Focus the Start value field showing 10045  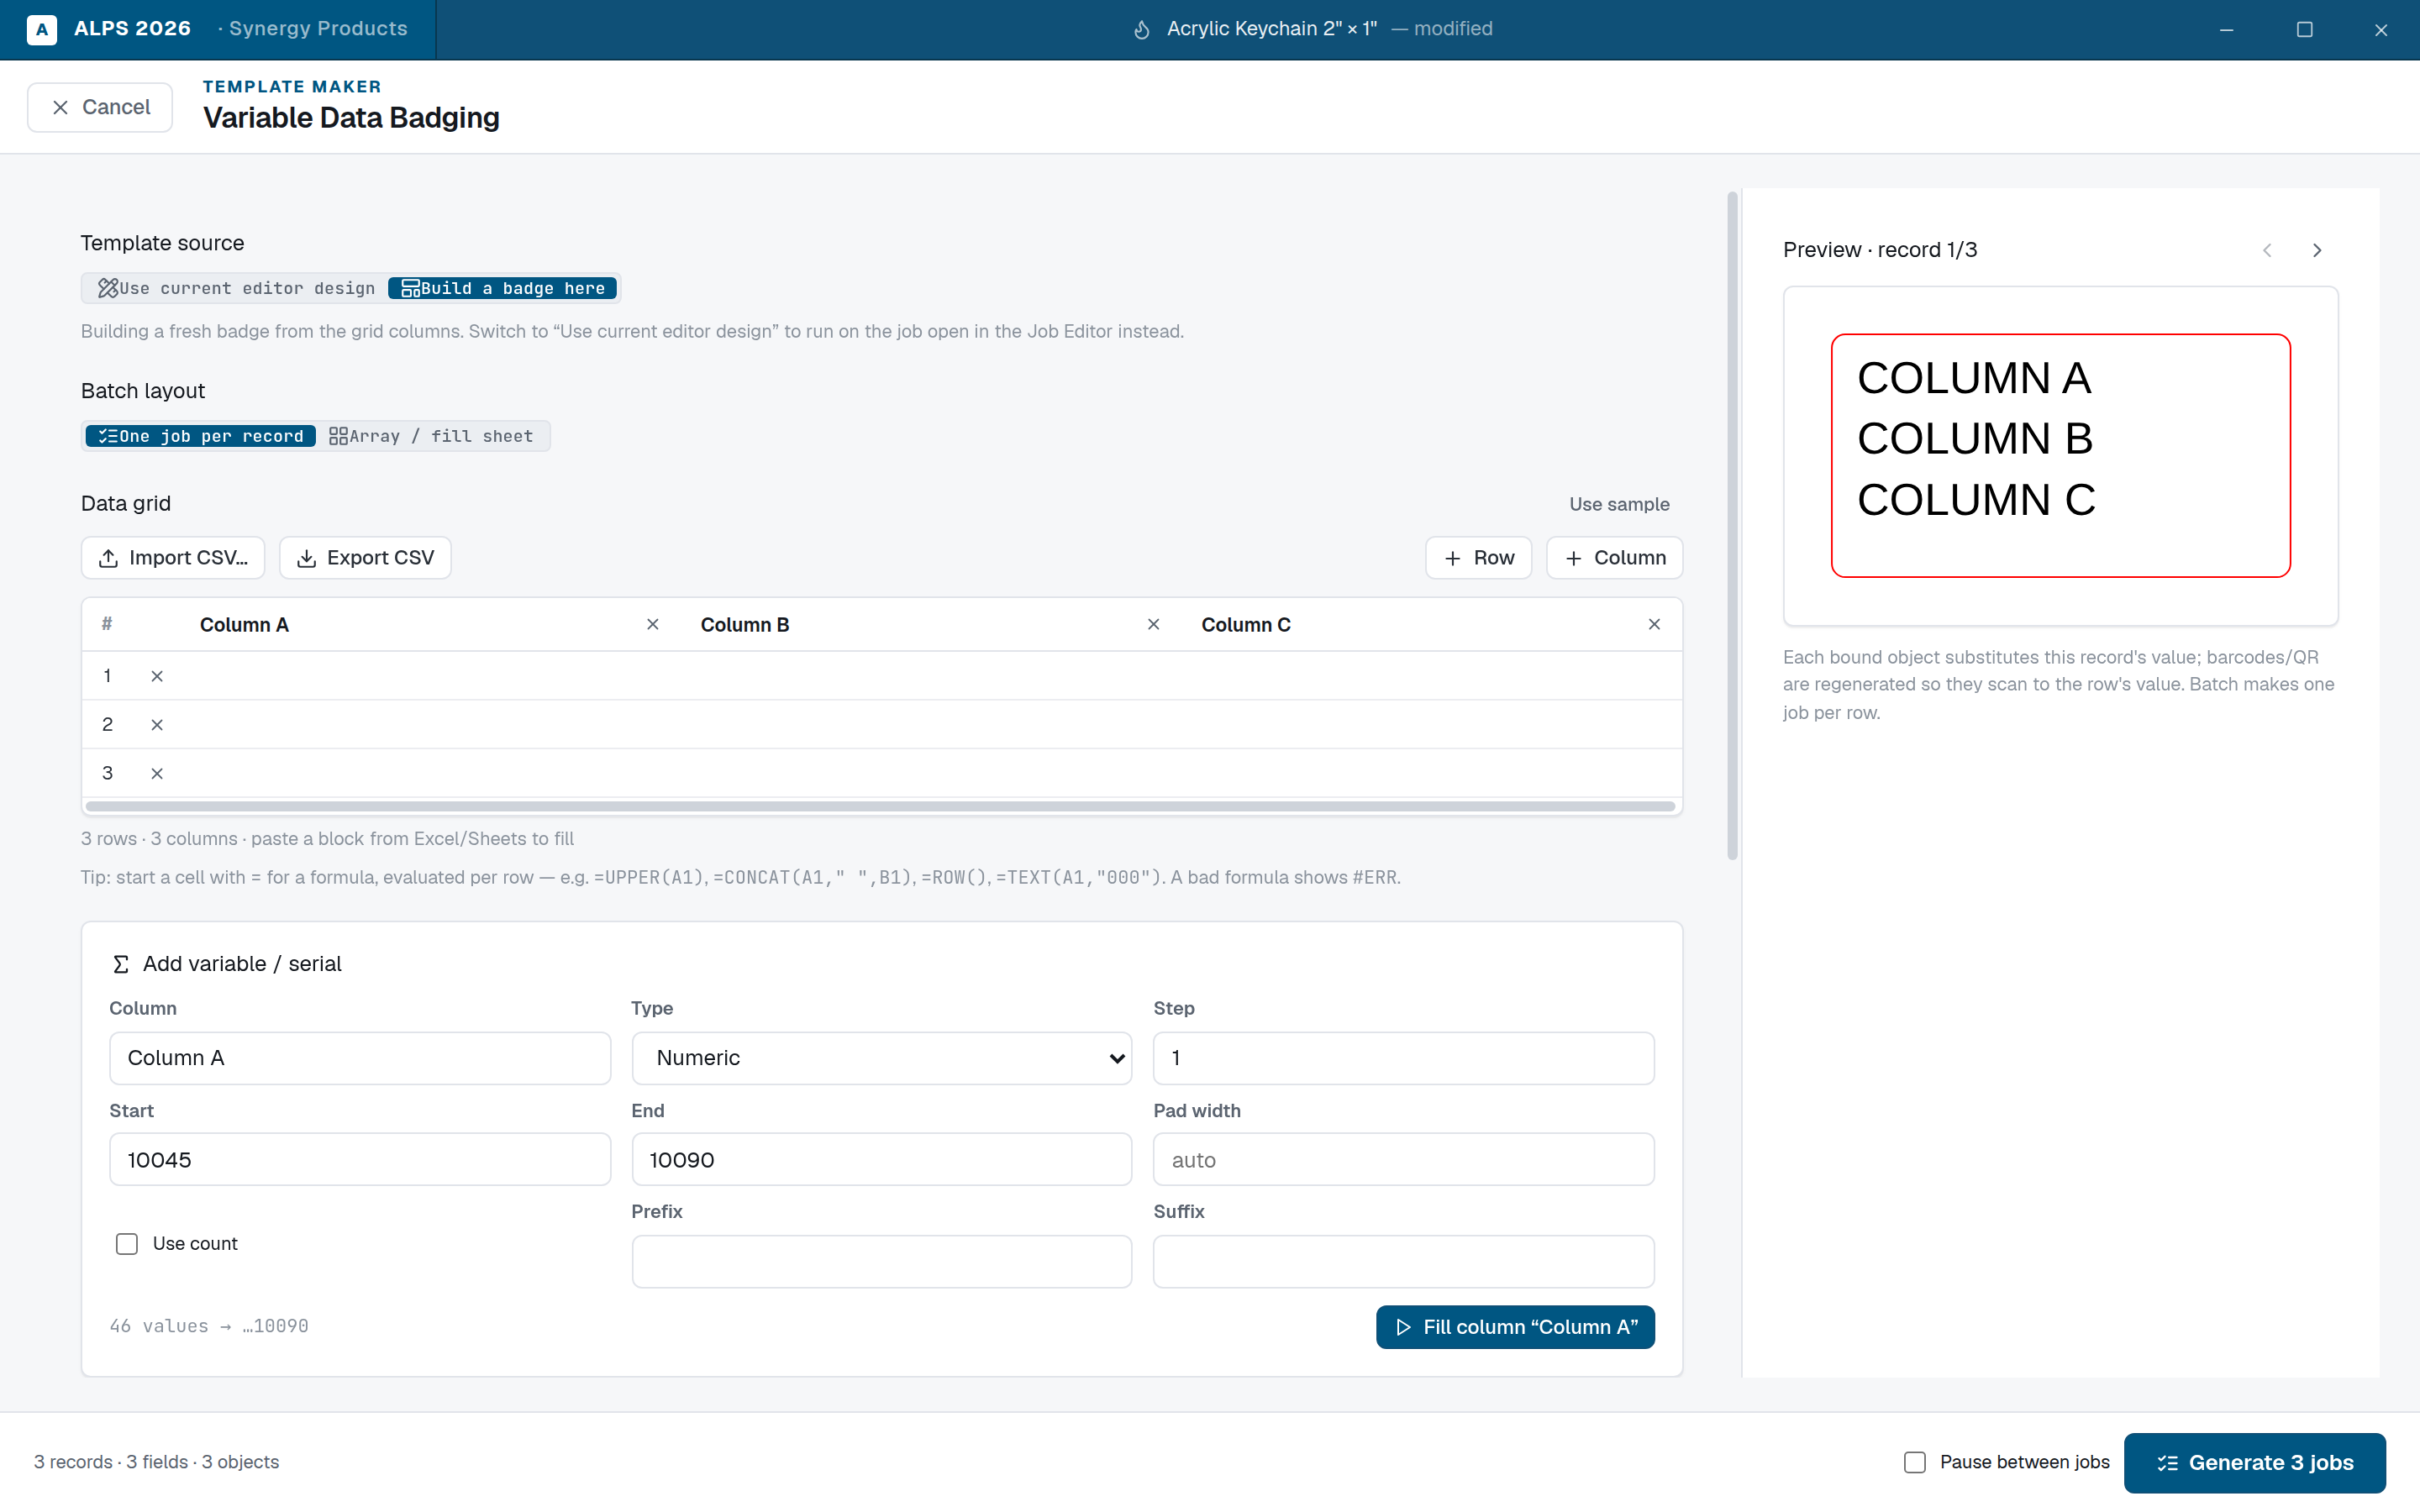click(x=360, y=1160)
